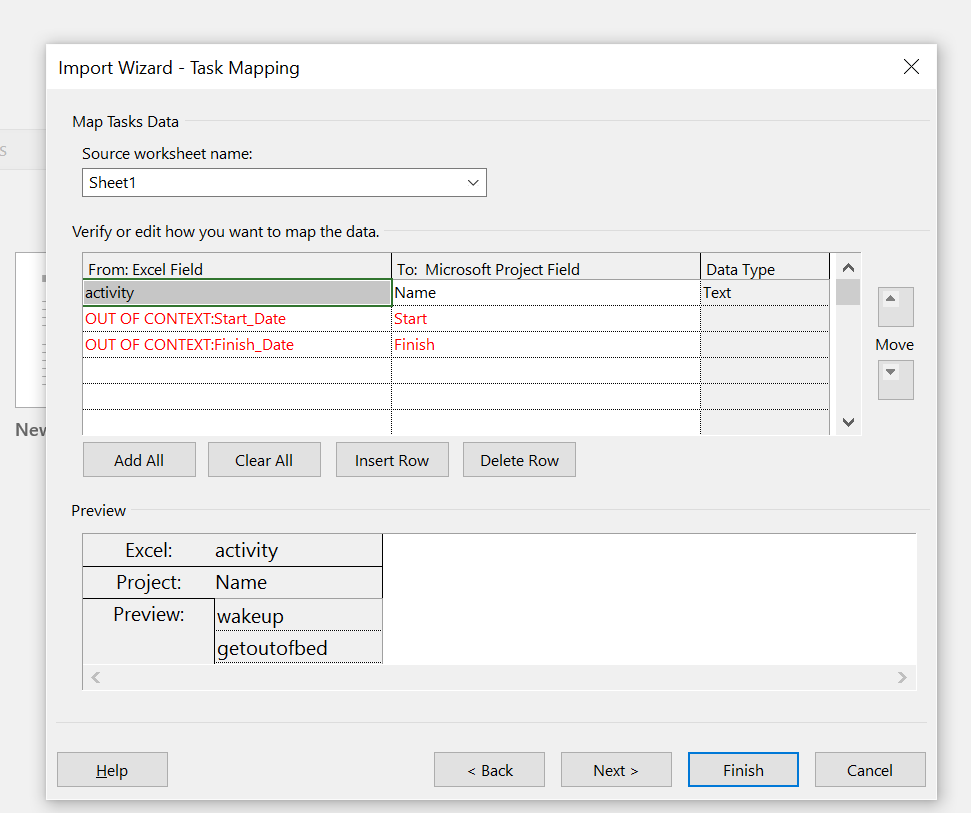Screen dimensions: 971x813
Task: Click the 'Name' value in the preview Project row
Action: pos(241,582)
